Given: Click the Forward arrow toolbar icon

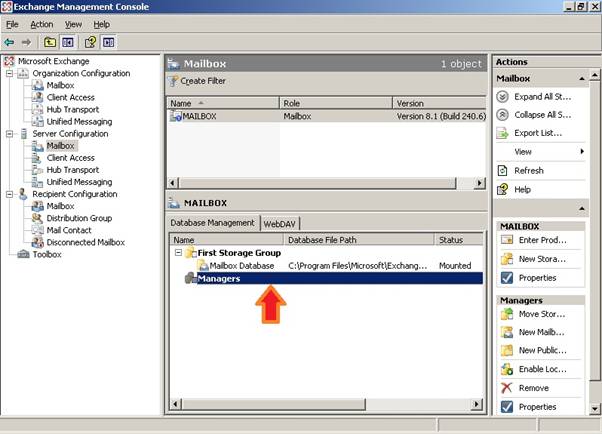Looking at the screenshot, I should [x=26, y=42].
